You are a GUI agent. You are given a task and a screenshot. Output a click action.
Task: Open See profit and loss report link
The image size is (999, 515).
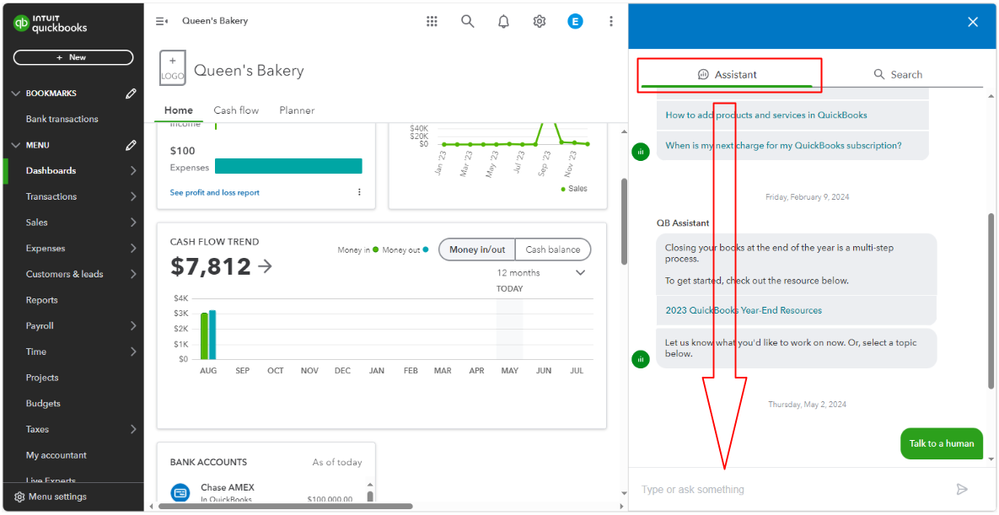(214, 192)
